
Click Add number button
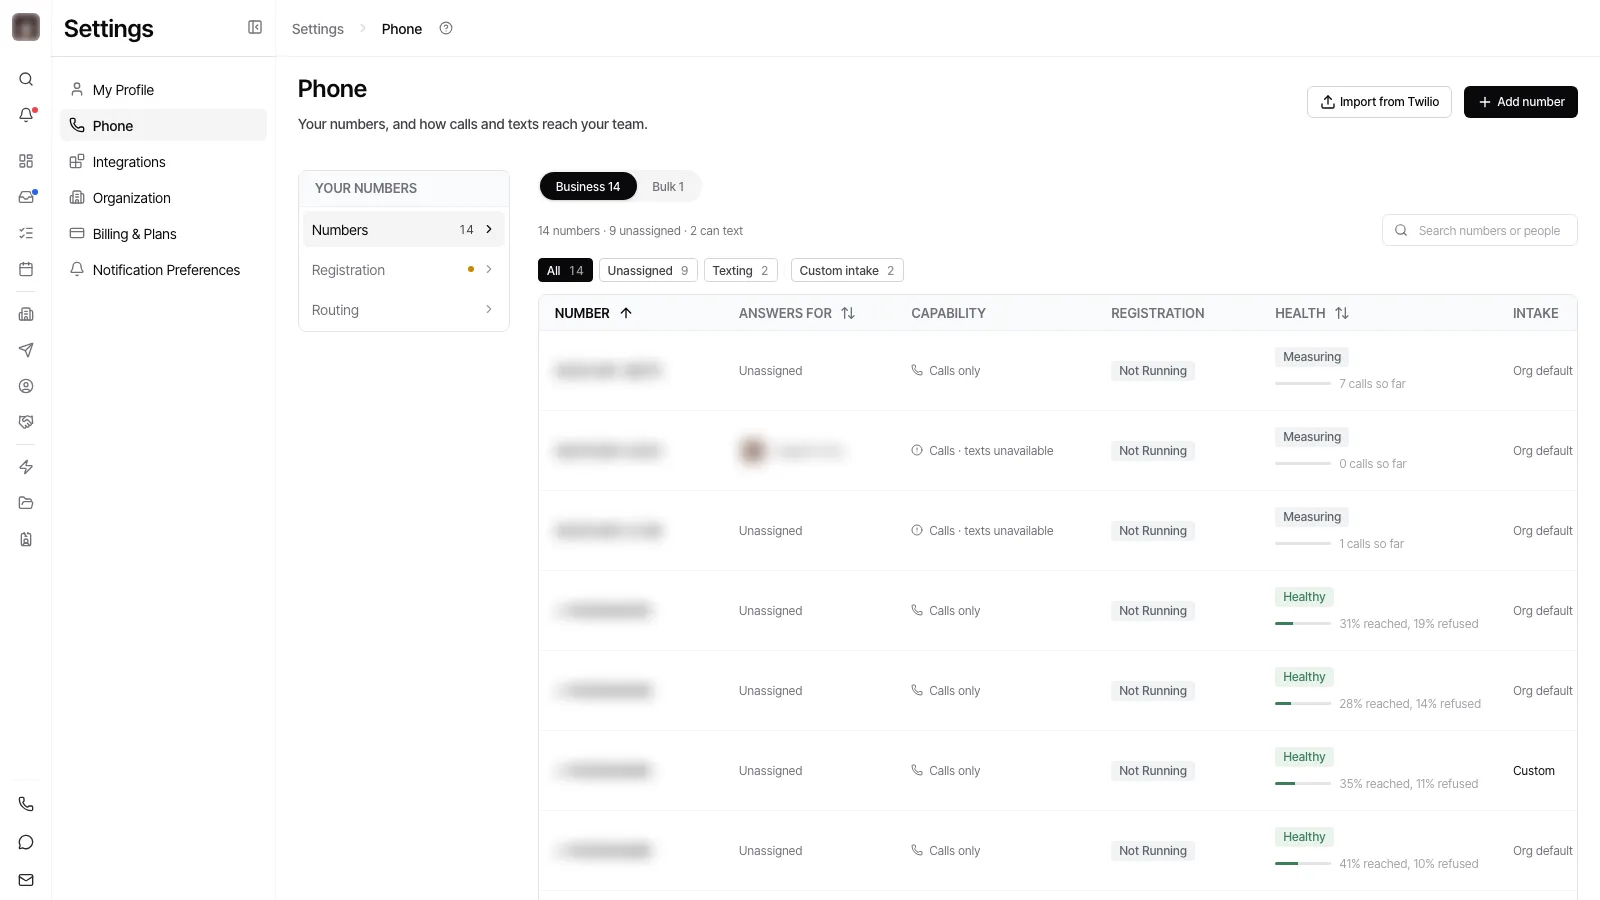tap(1521, 102)
